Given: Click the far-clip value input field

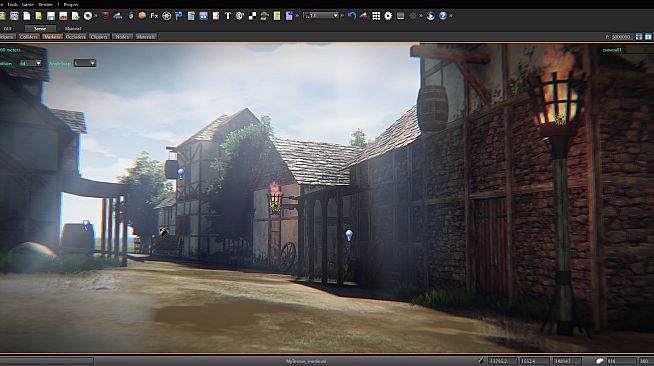Looking at the screenshot, I should pyautogui.click(x=622, y=37).
